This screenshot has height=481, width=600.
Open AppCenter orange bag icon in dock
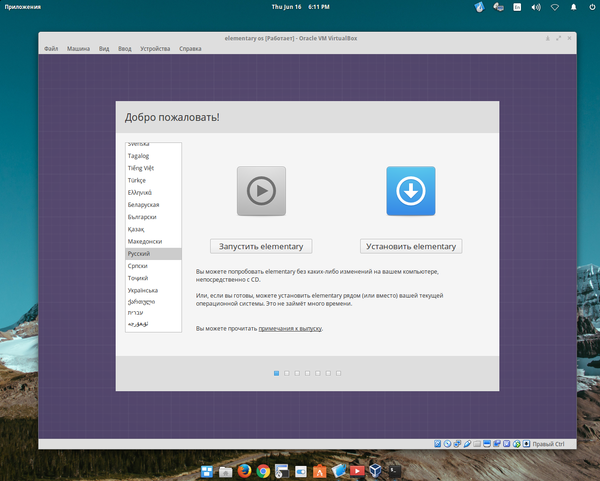click(319, 470)
